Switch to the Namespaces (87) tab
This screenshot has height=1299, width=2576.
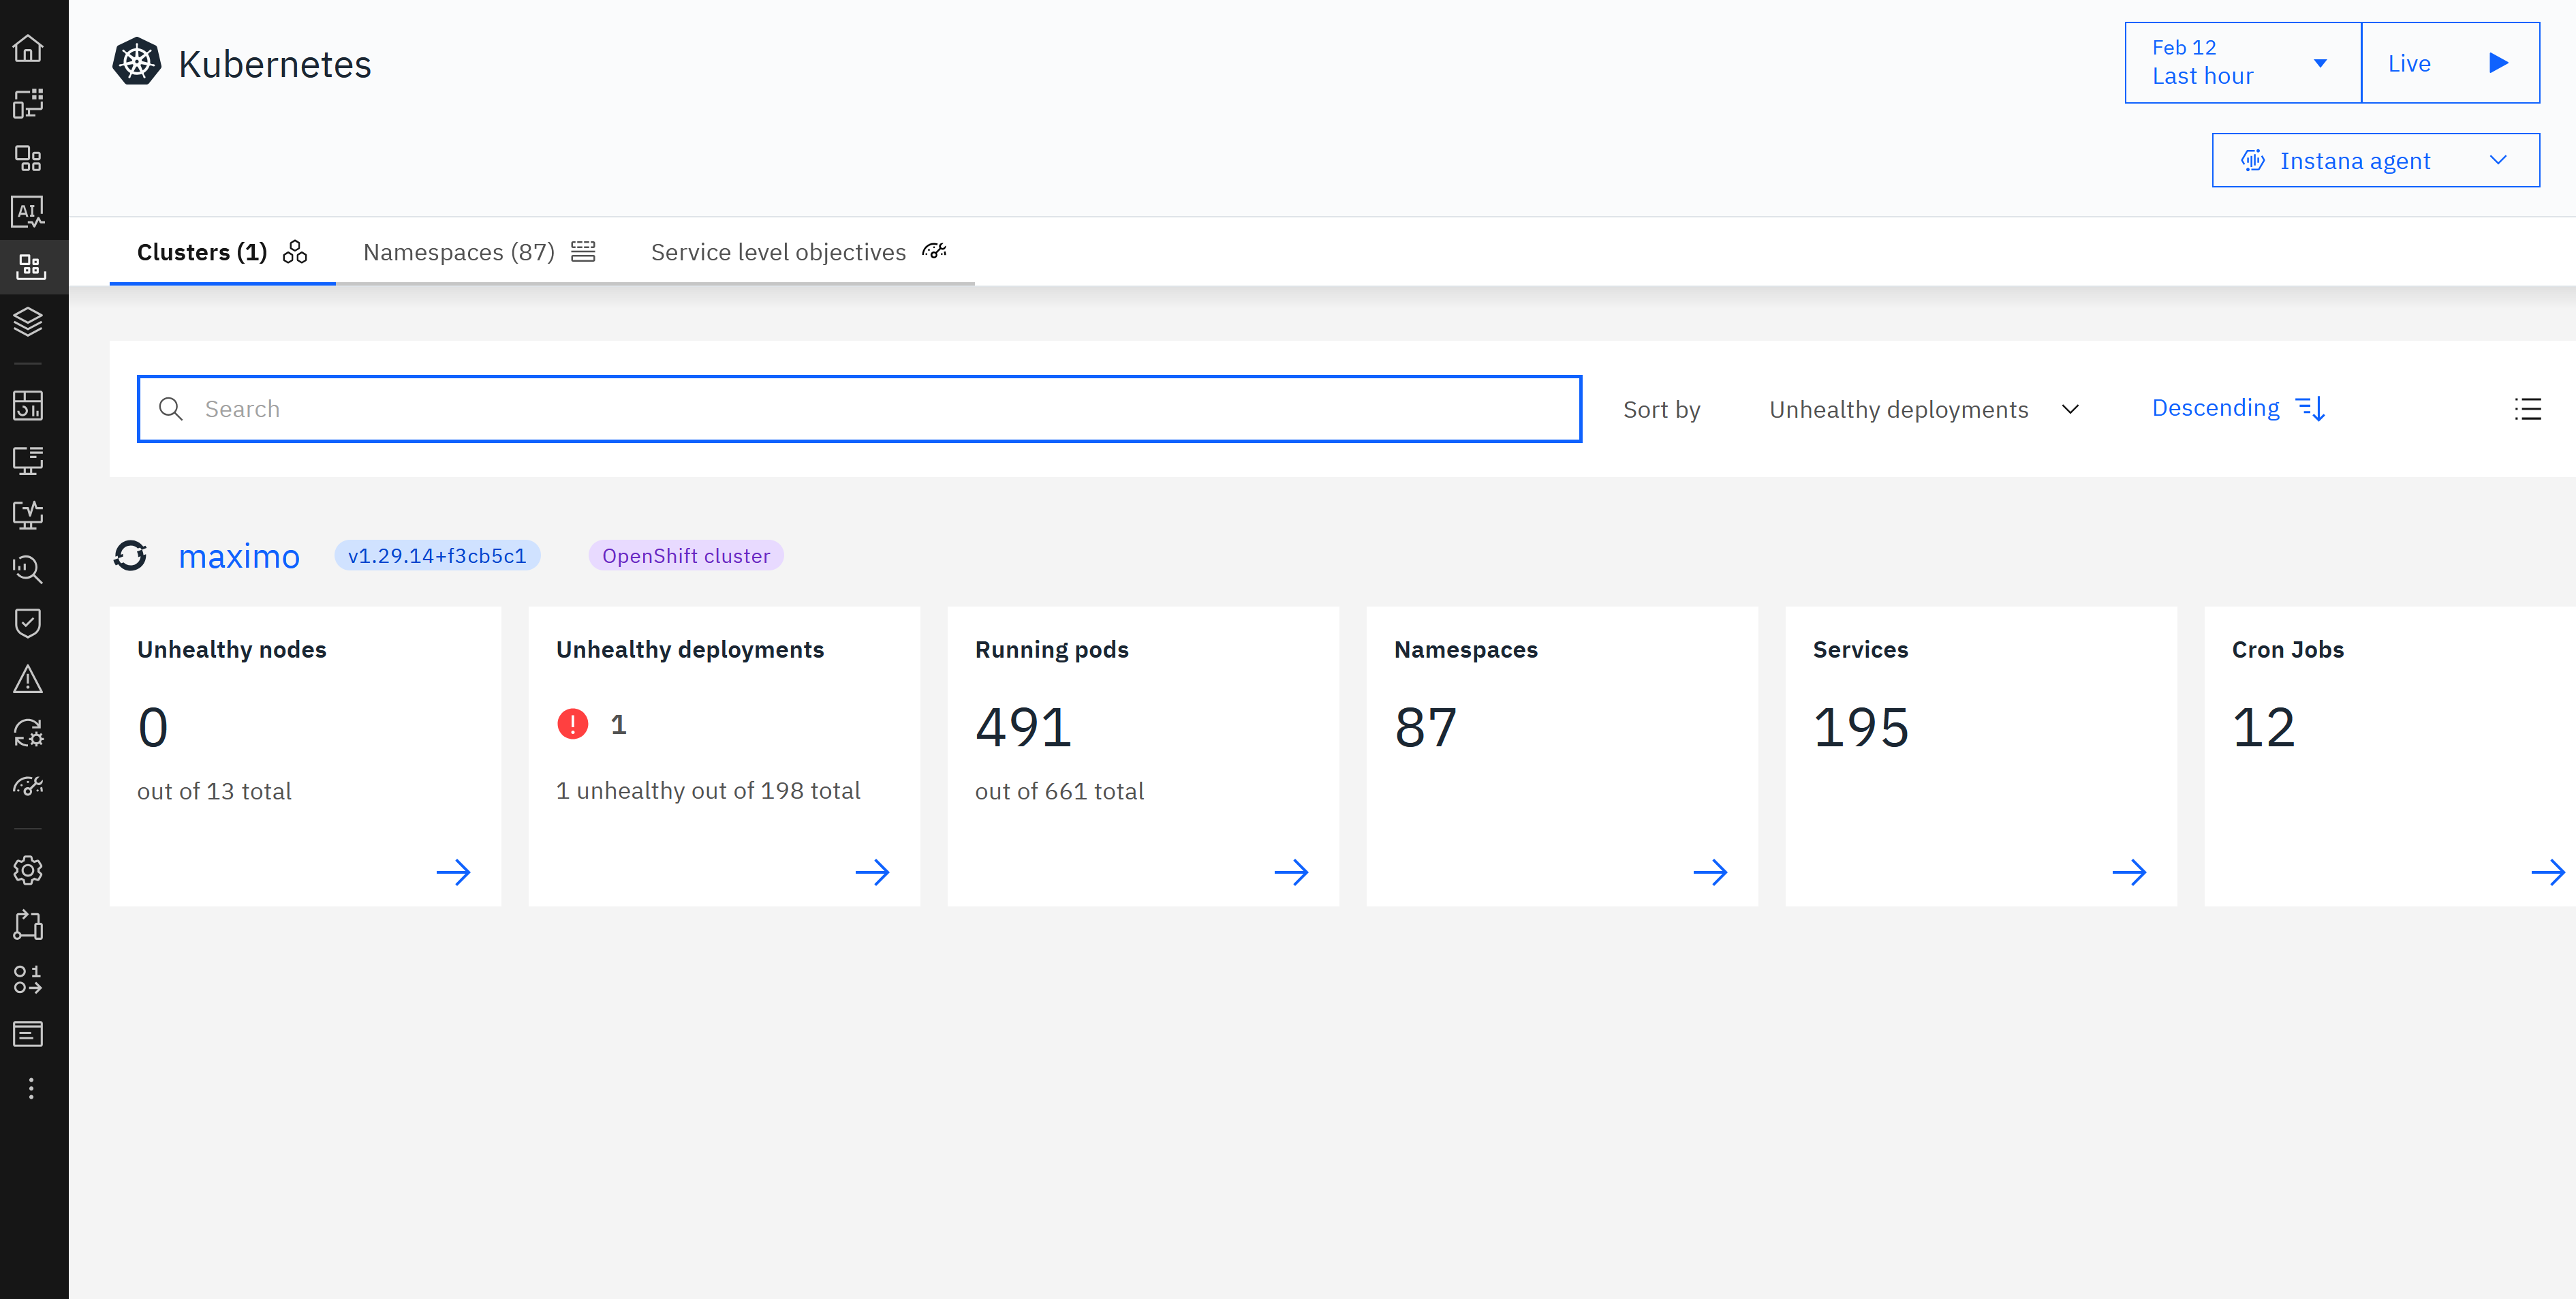tap(479, 252)
